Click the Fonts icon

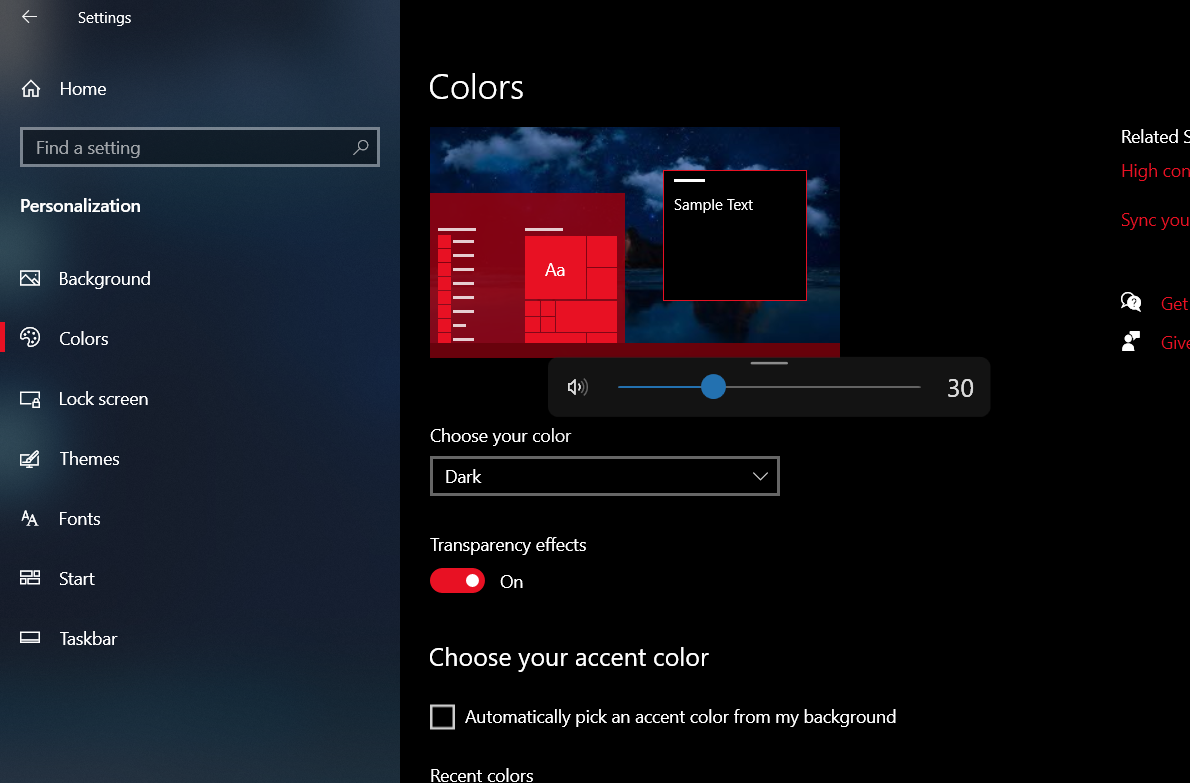pyautogui.click(x=30, y=518)
